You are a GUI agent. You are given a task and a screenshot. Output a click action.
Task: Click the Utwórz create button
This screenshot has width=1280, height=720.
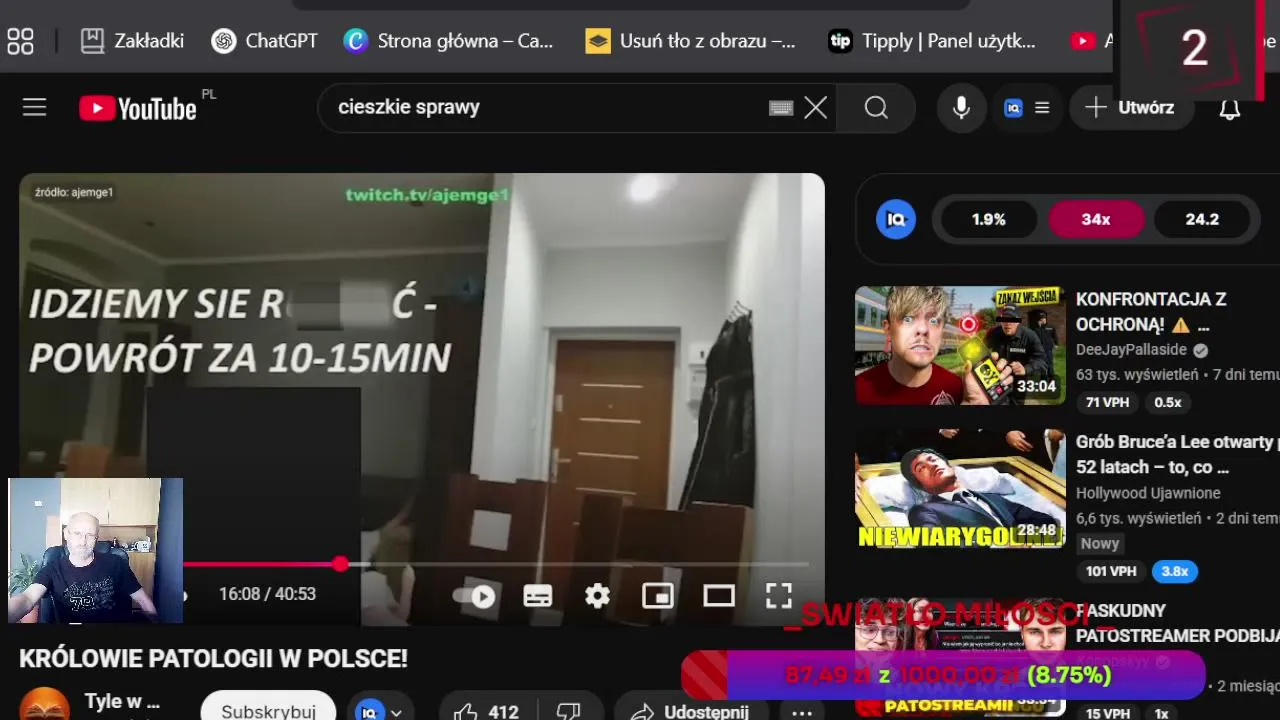pos(1132,108)
